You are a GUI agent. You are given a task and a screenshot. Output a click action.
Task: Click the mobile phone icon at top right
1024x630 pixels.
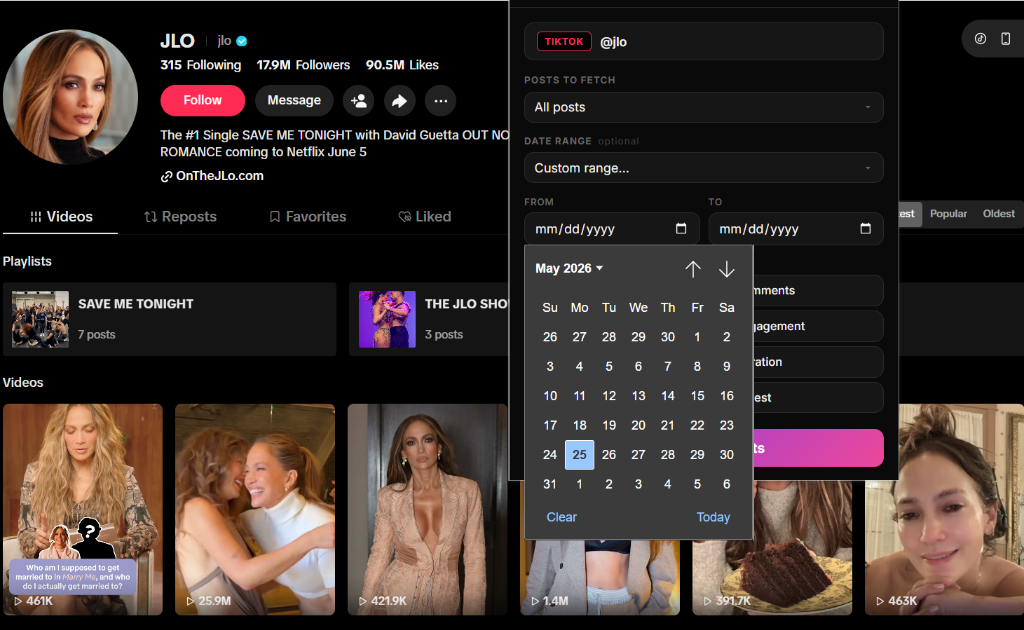(x=1006, y=39)
